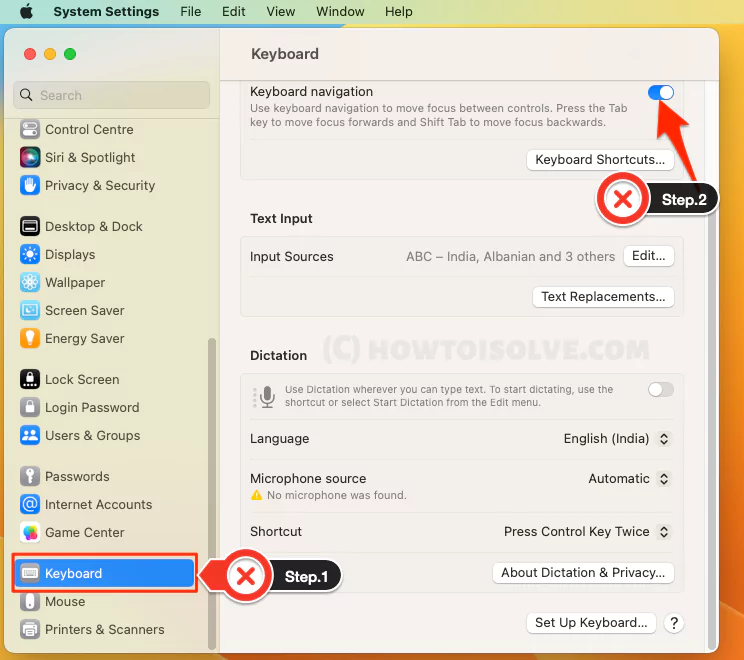Select Users & Groups label
The height and width of the screenshot is (660, 744).
coord(93,435)
